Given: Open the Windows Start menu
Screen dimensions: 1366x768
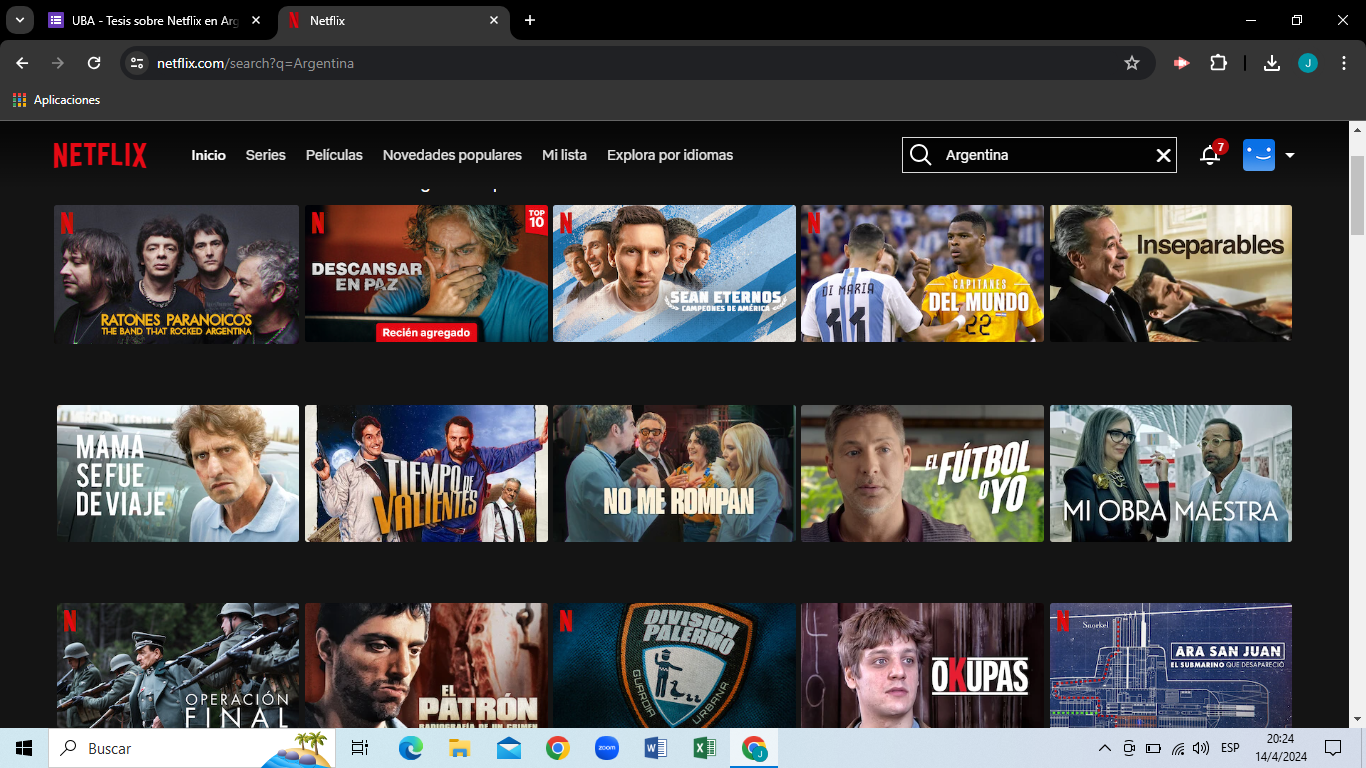Looking at the screenshot, I should pos(24,748).
